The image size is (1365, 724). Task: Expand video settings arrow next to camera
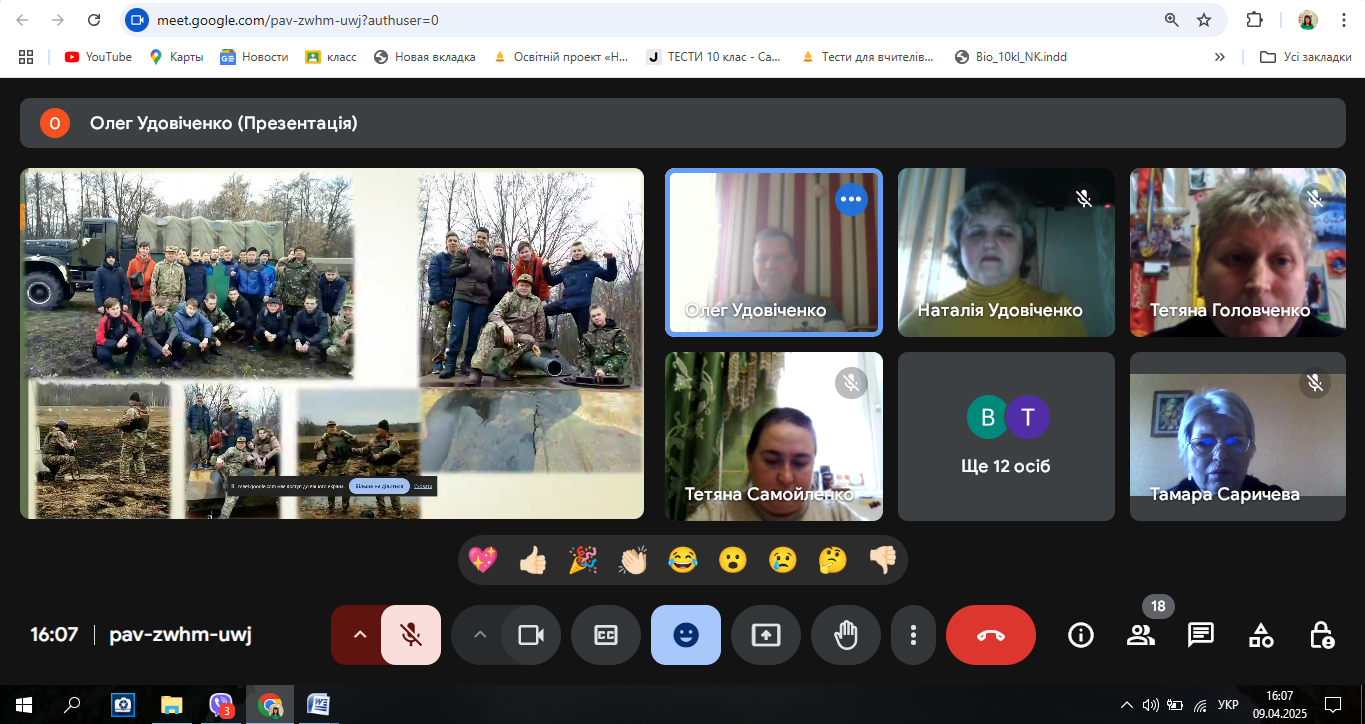[479, 635]
